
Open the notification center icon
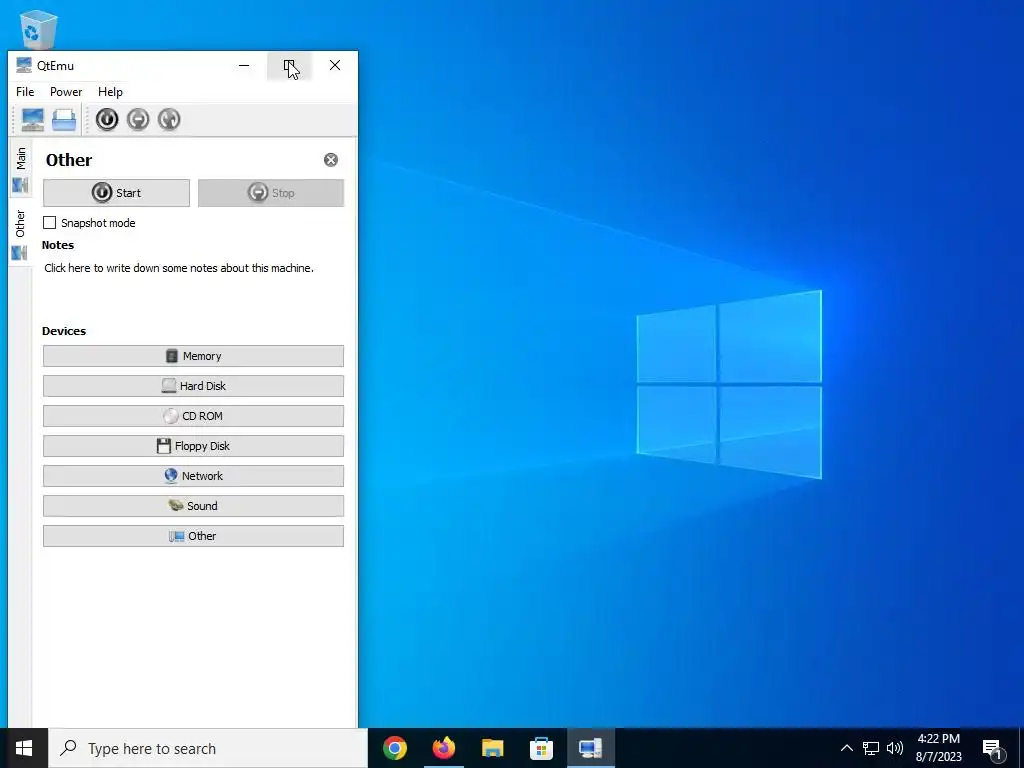(x=993, y=749)
